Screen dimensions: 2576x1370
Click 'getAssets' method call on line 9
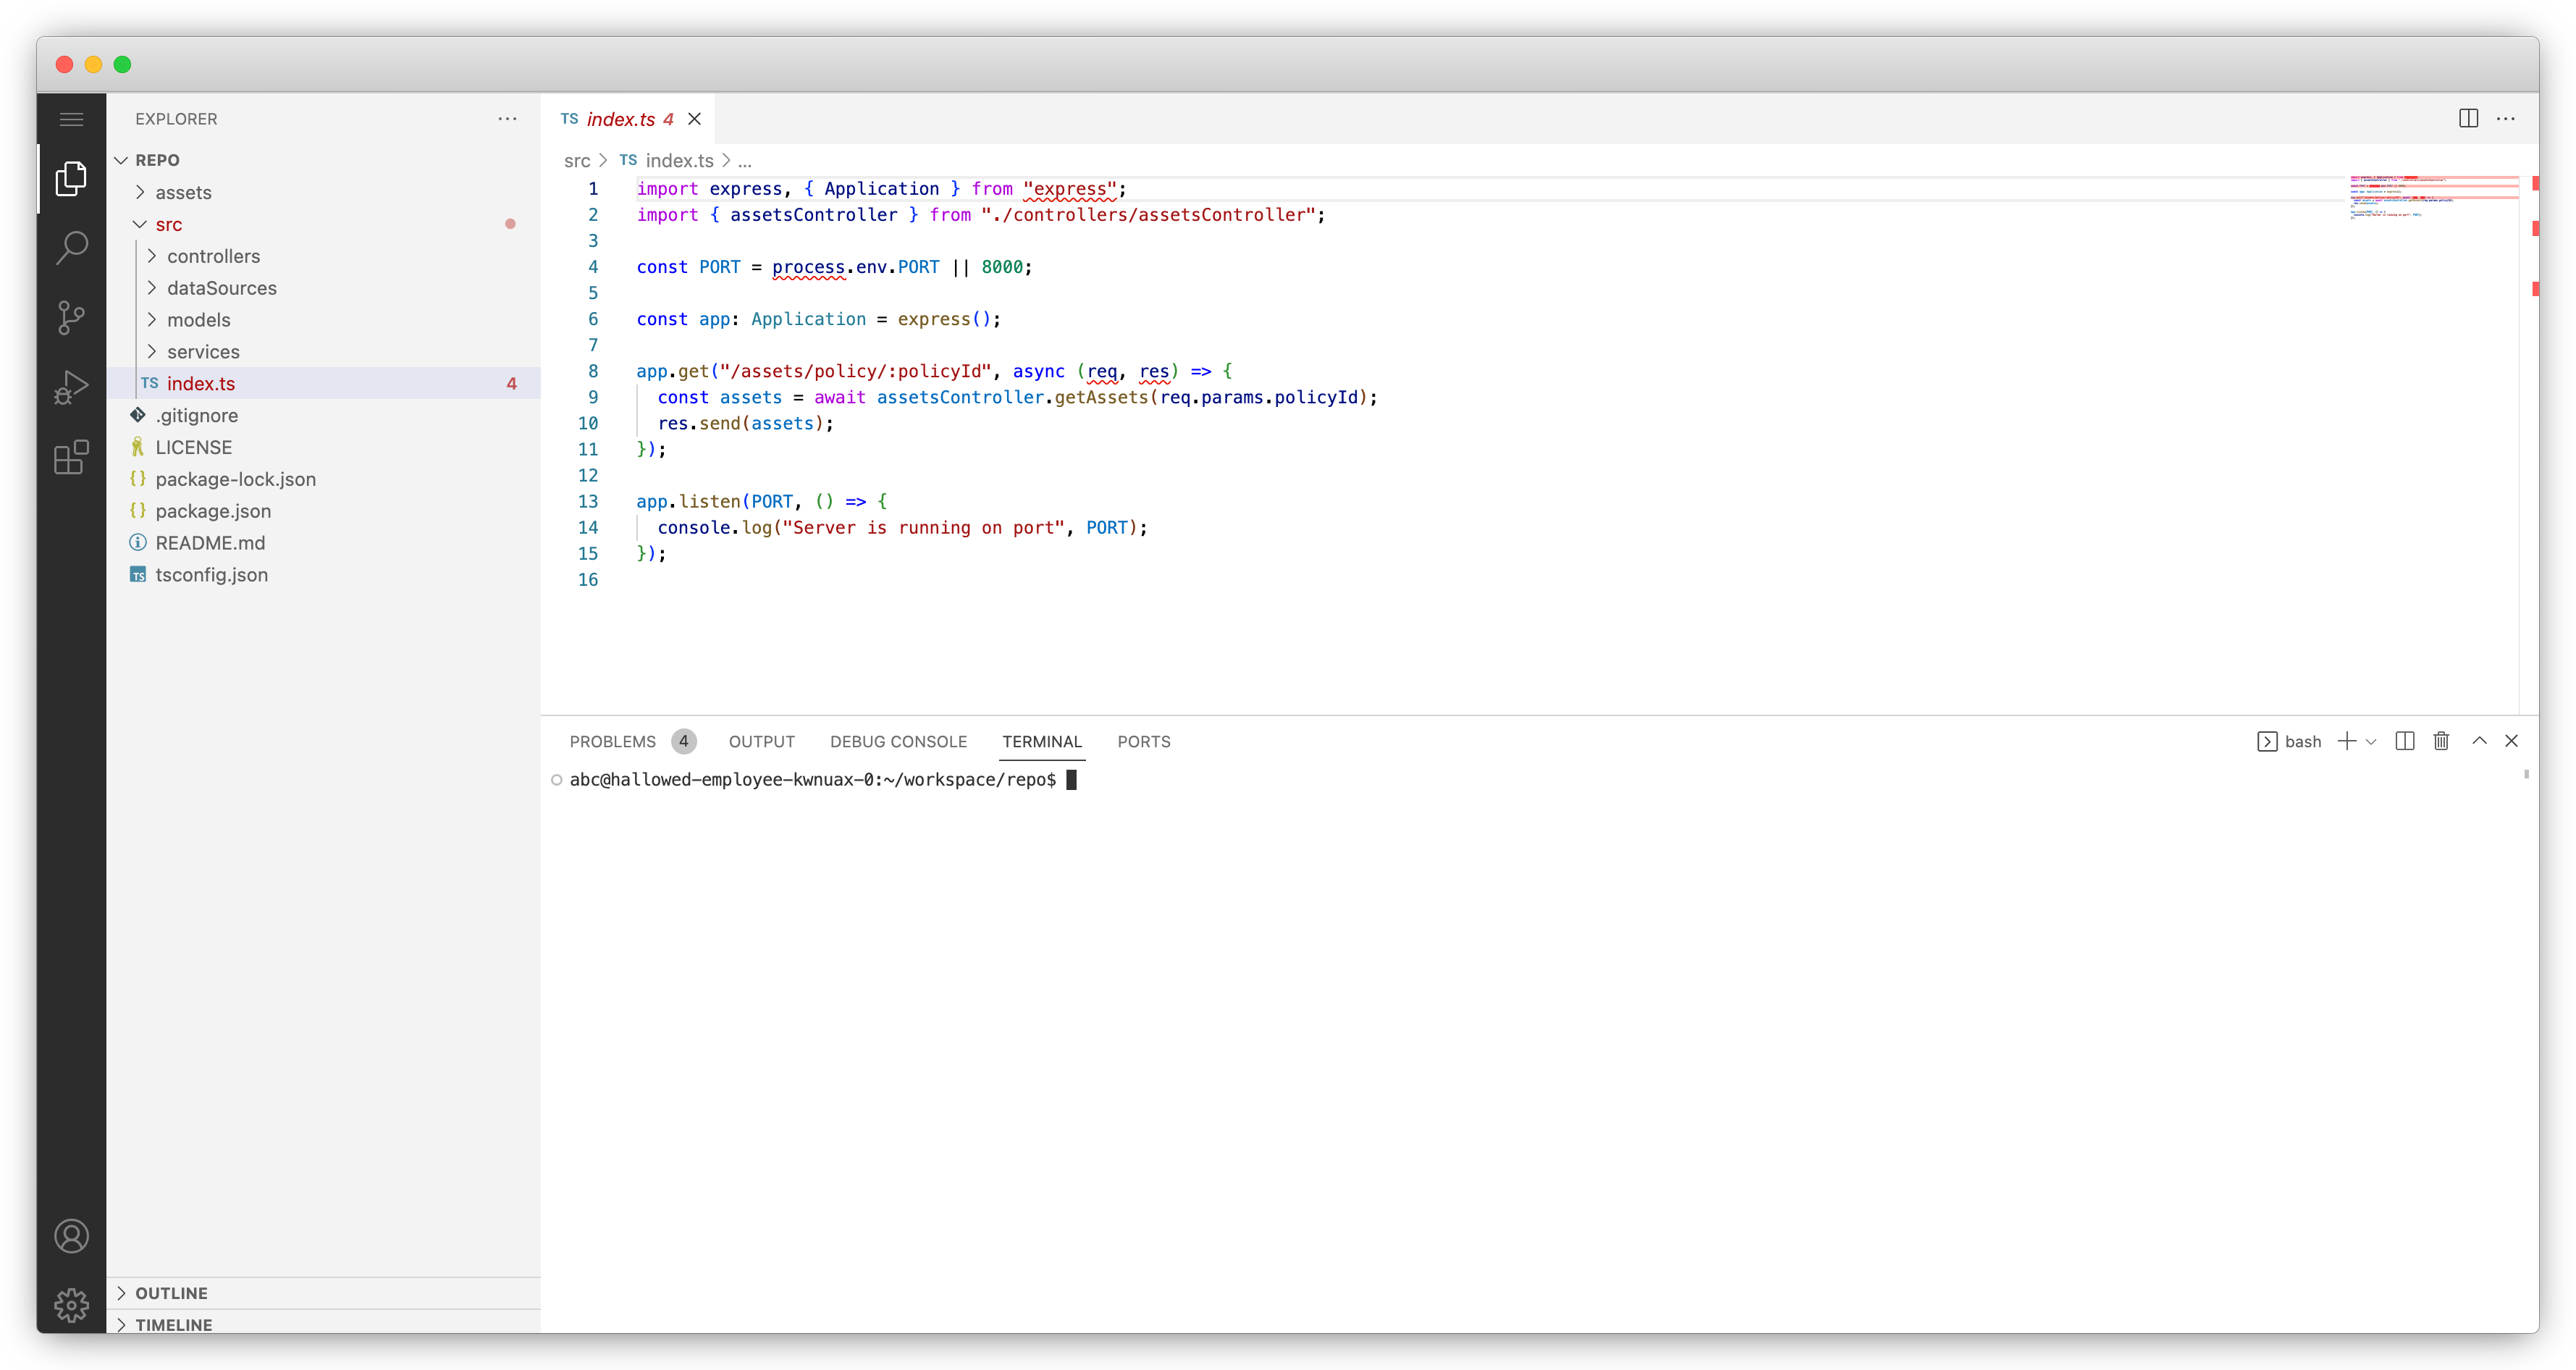tap(1101, 397)
